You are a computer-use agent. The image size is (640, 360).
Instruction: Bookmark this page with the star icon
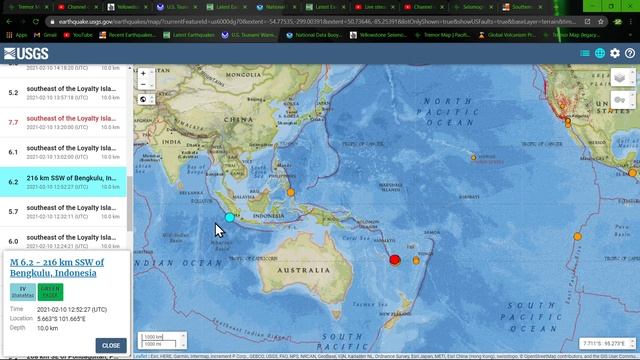pyautogui.click(x=600, y=22)
